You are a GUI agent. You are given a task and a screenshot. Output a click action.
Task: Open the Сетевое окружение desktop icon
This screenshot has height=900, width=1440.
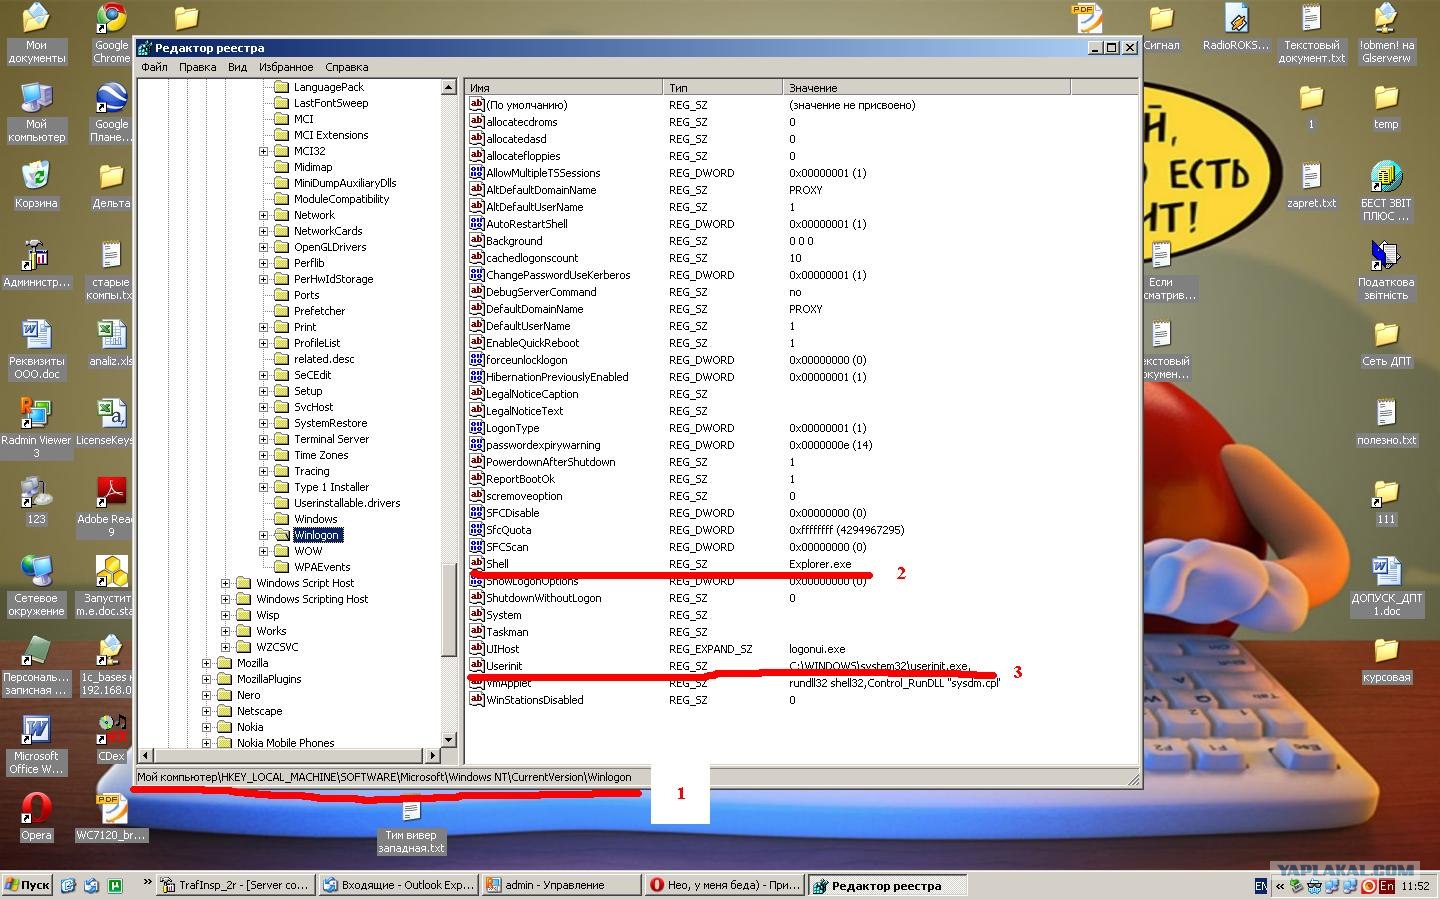coord(36,585)
